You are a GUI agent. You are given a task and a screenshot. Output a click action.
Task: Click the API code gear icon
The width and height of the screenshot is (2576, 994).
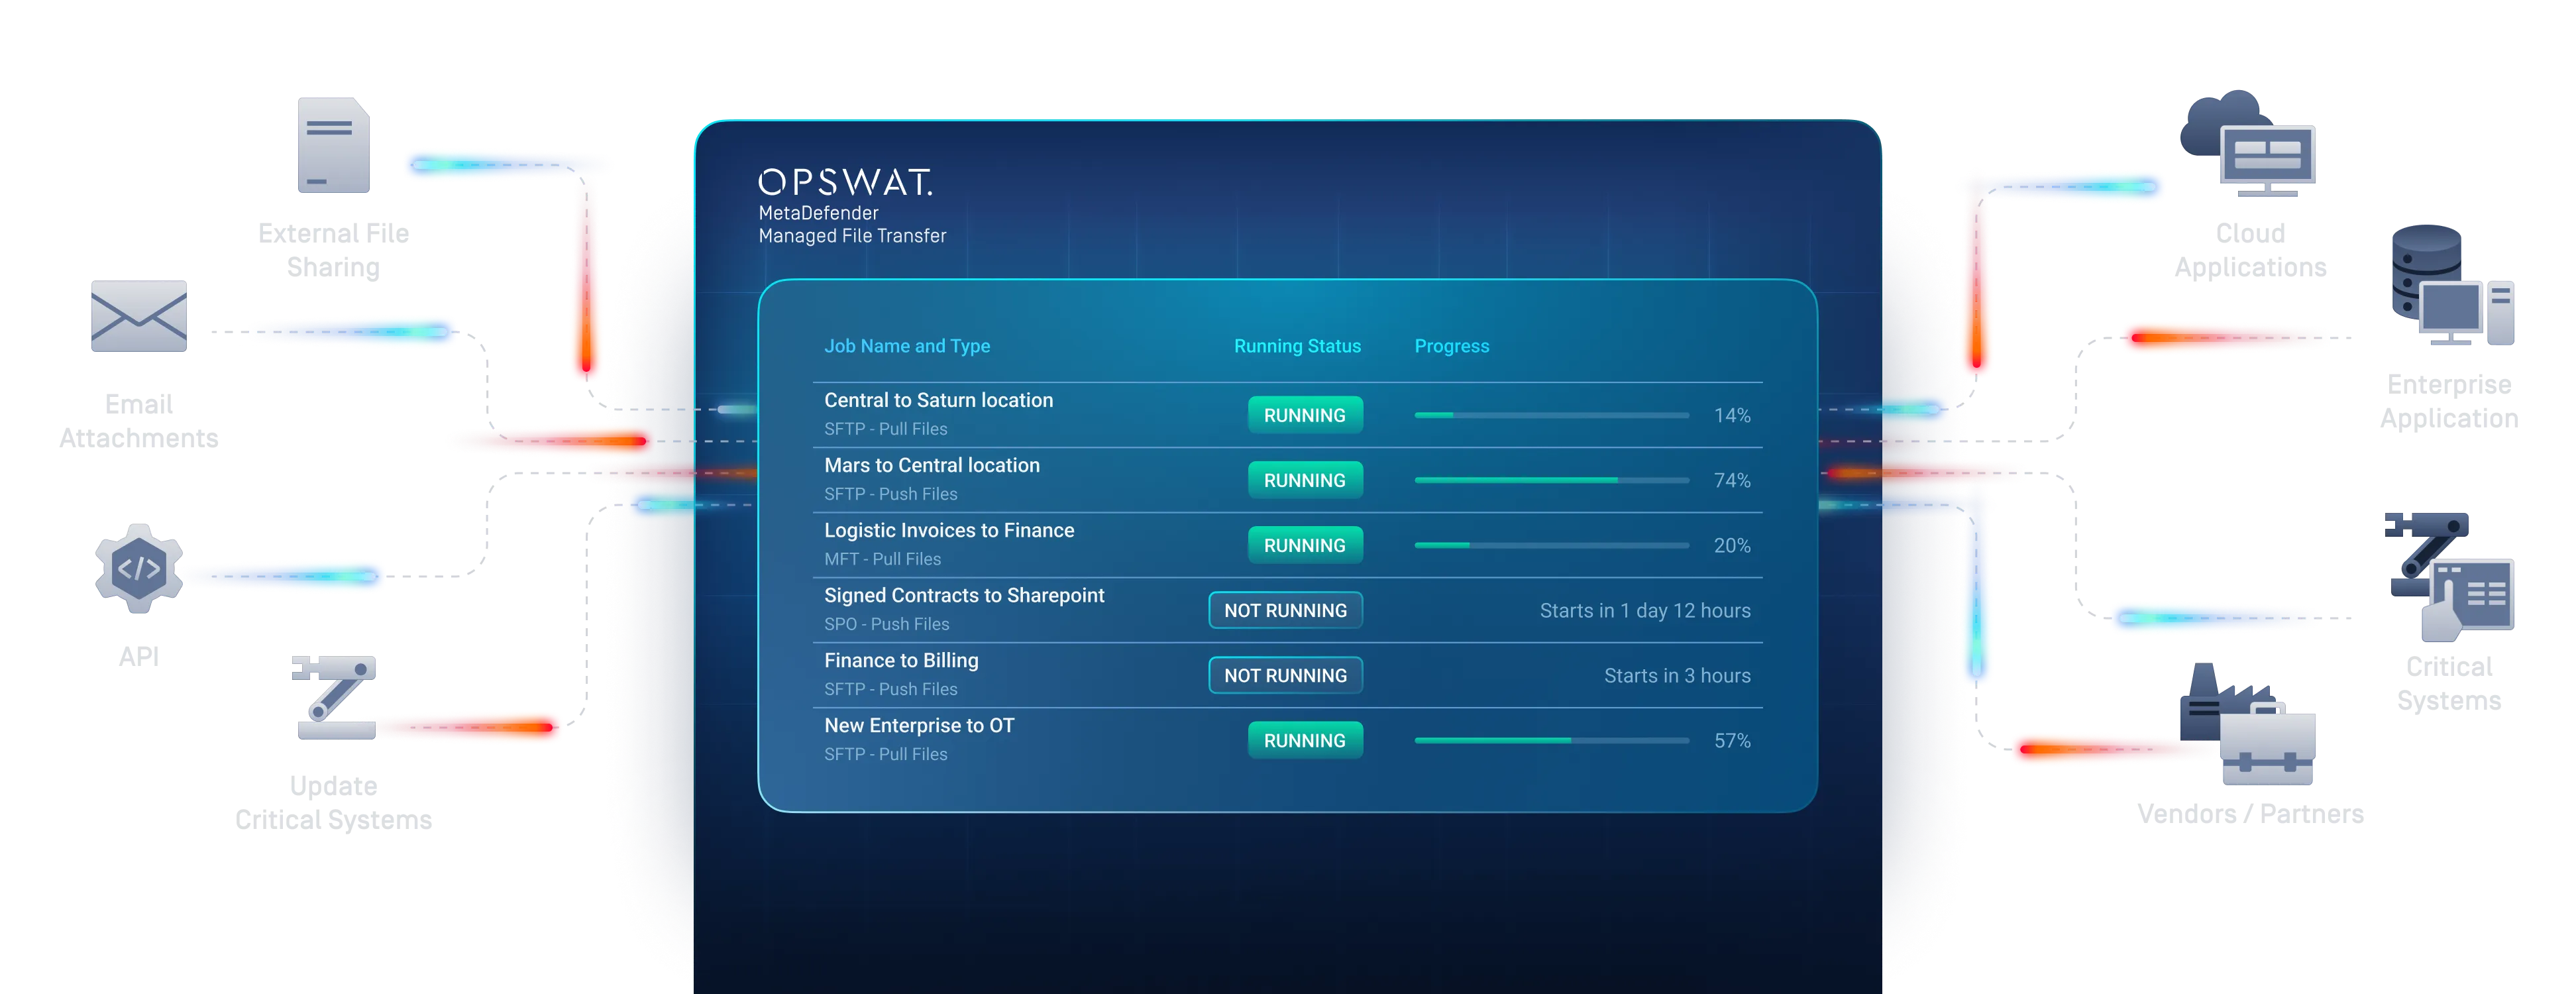pos(139,568)
